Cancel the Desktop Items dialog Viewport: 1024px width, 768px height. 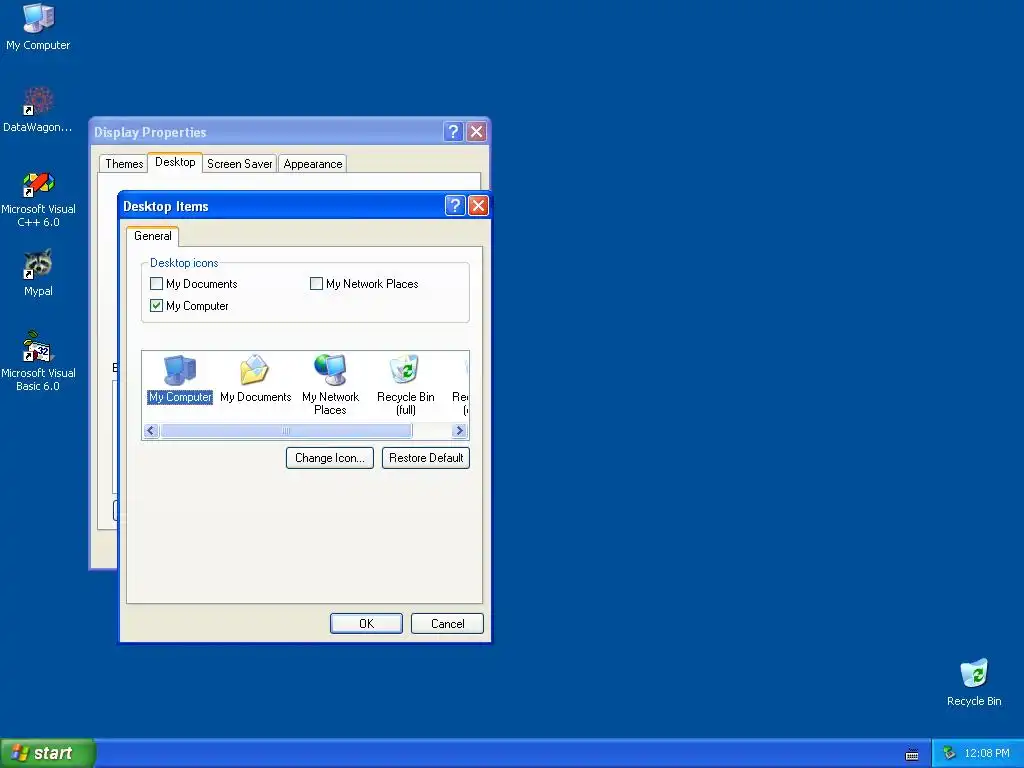point(447,624)
